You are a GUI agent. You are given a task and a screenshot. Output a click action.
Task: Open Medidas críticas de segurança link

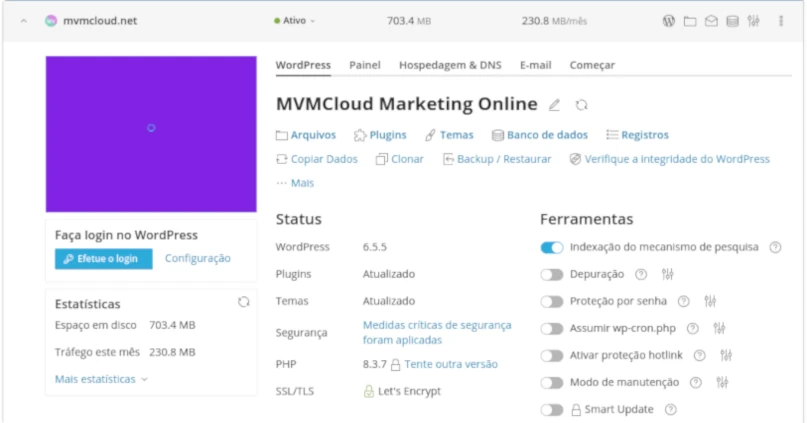(437, 332)
